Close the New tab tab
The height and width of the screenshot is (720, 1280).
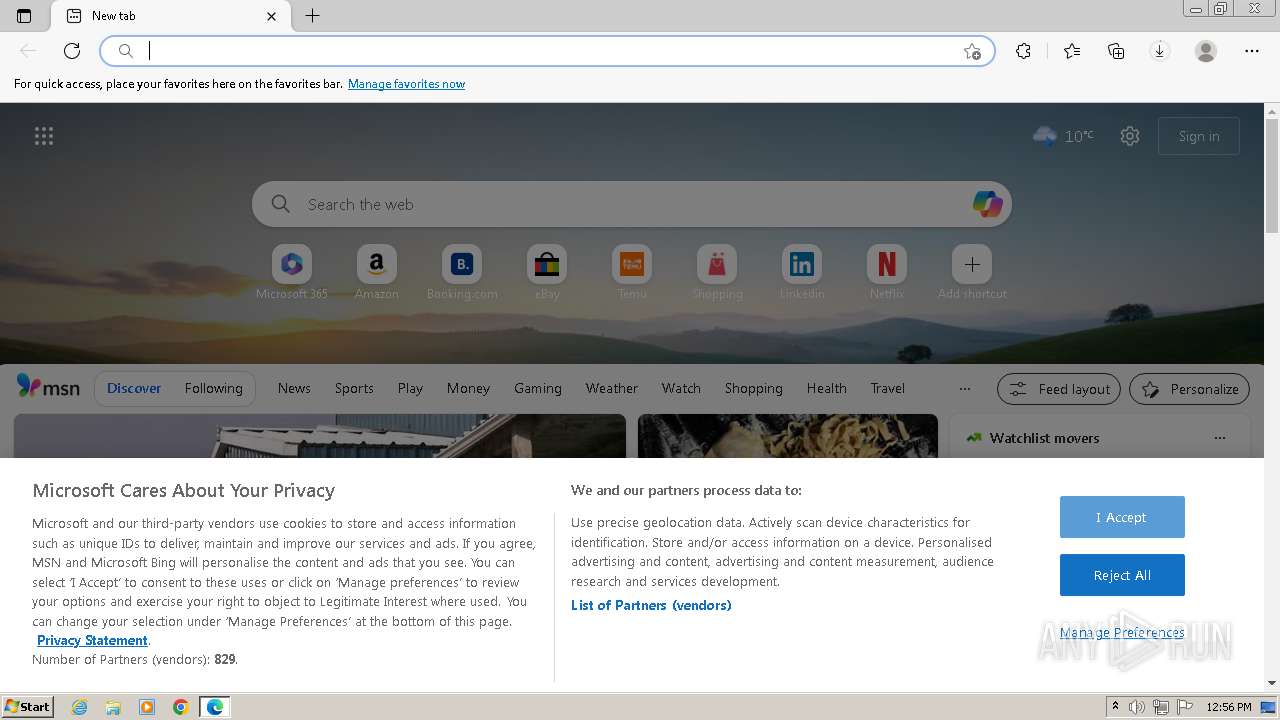point(272,16)
